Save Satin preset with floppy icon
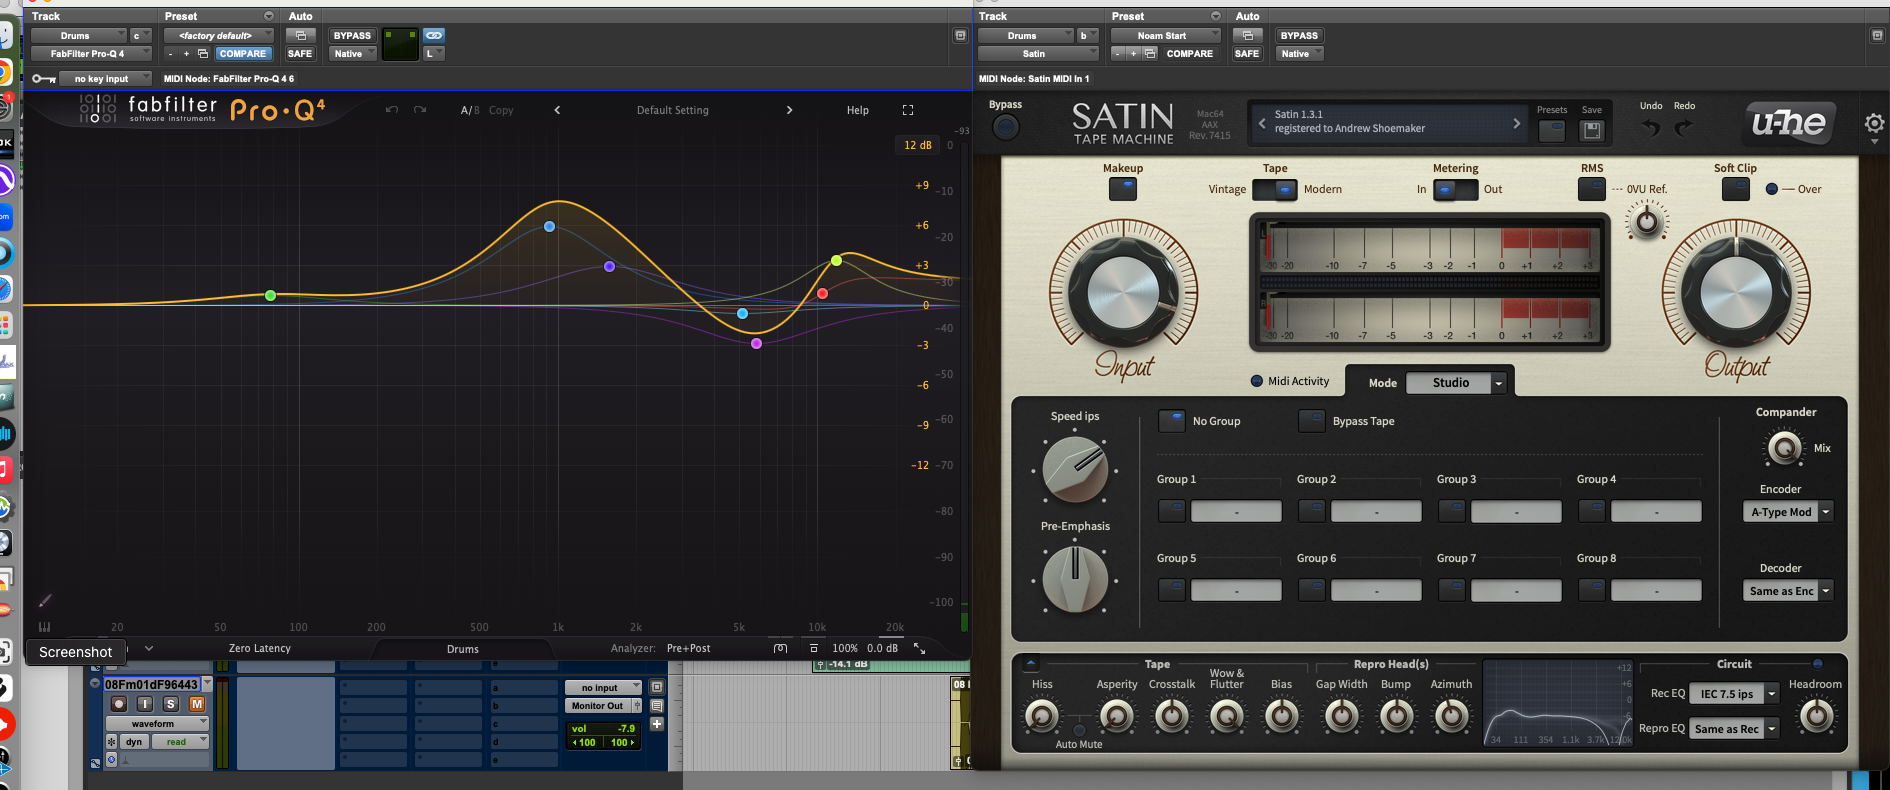The height and width of the screenshot is (790, 1890). coord(1592,130)
